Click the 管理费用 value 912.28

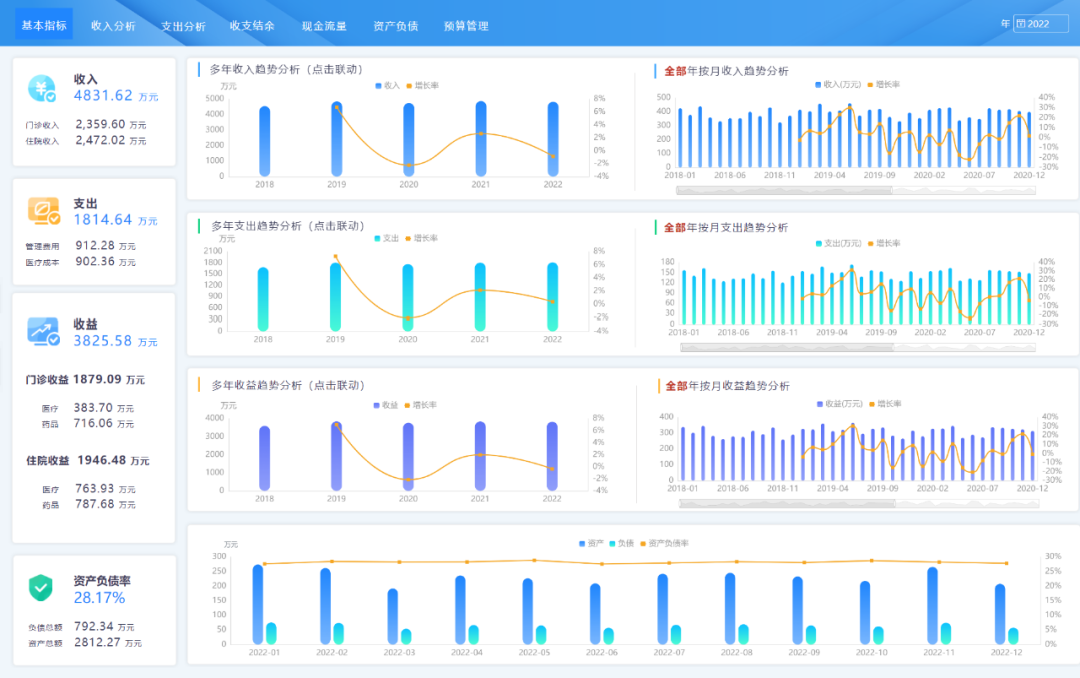click(x=95, y=245)
